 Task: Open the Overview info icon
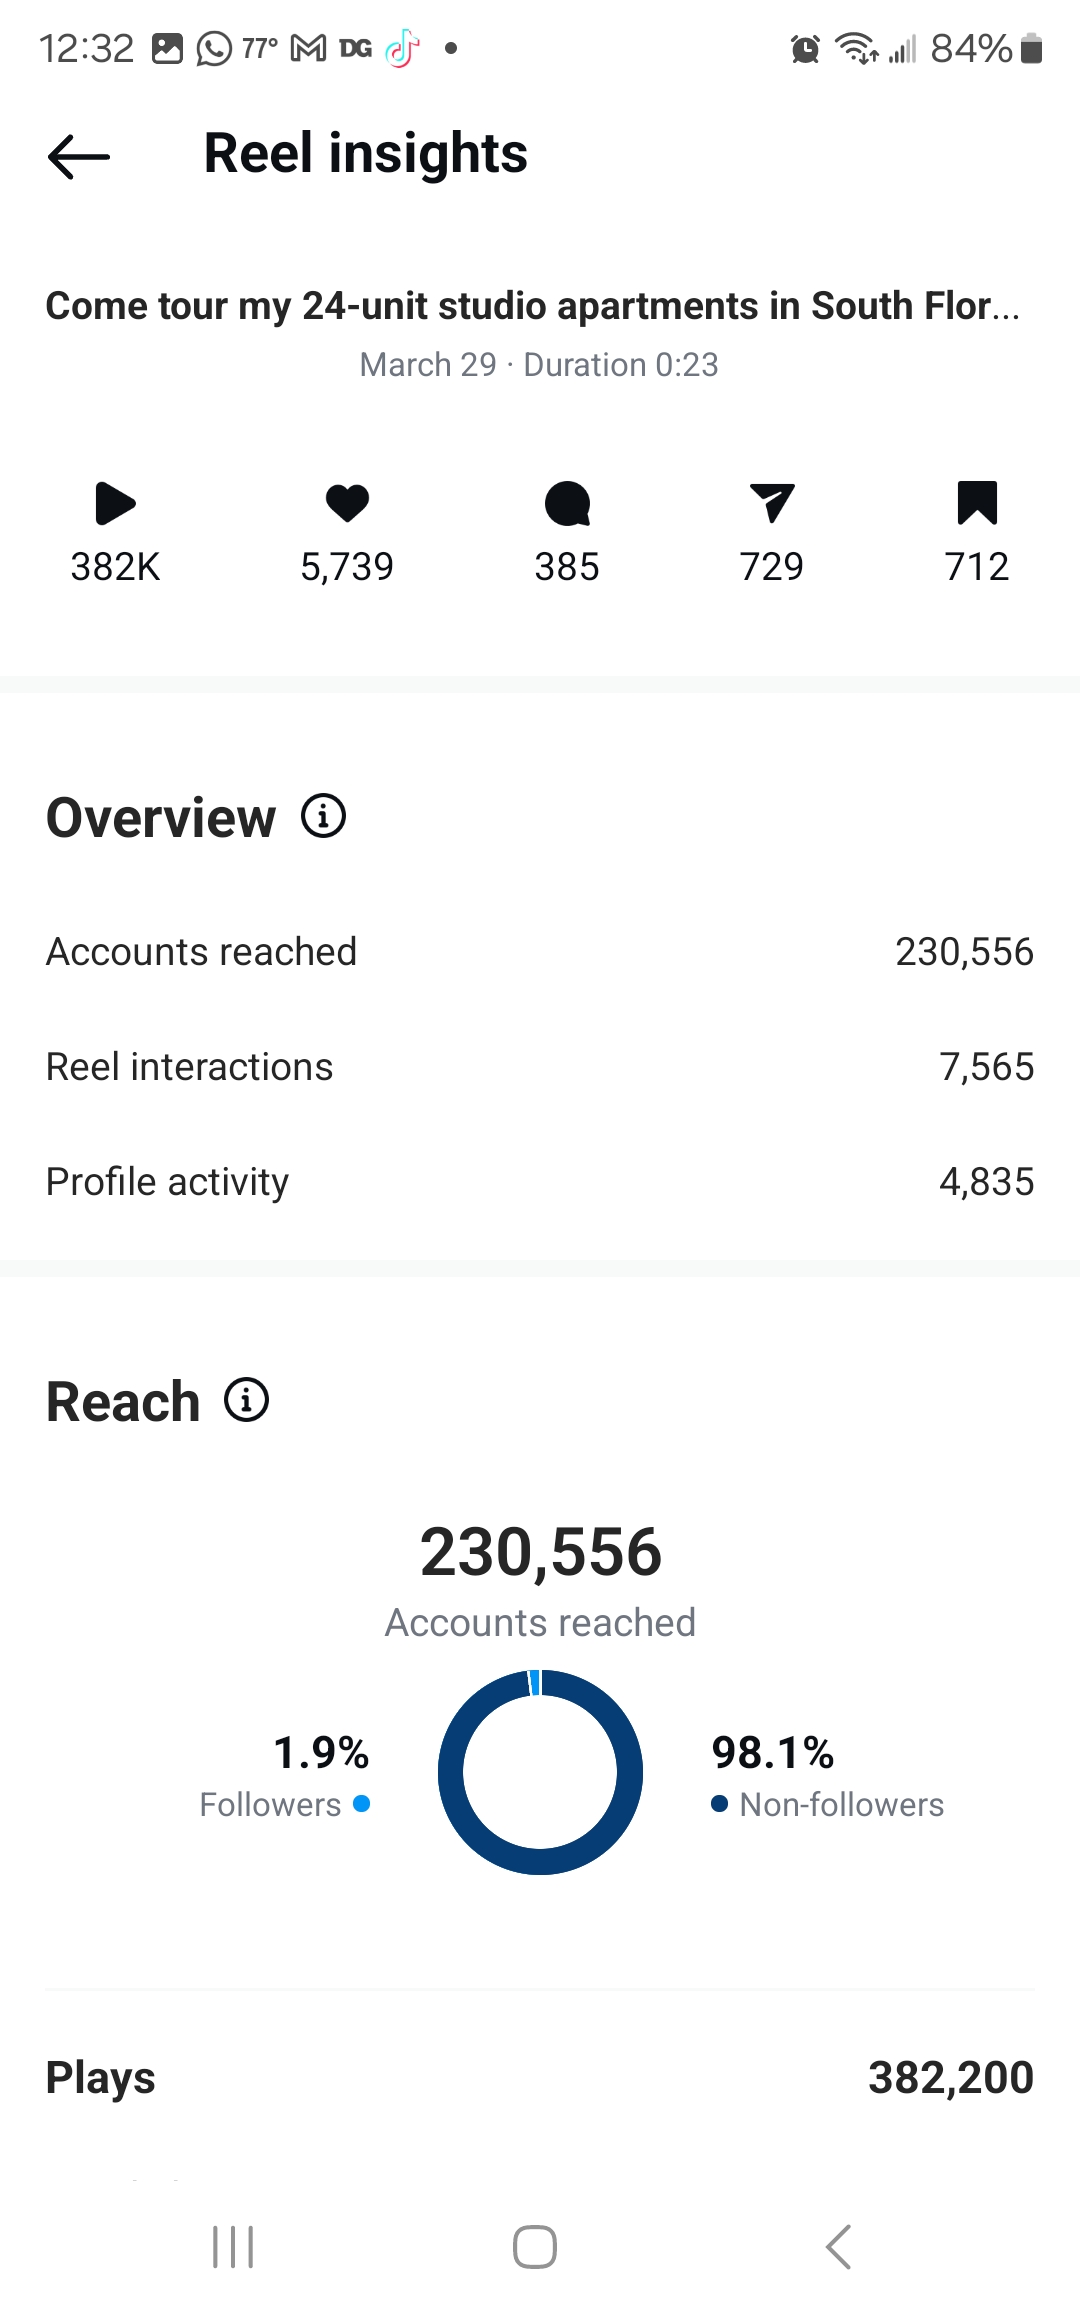coord(323,816)
